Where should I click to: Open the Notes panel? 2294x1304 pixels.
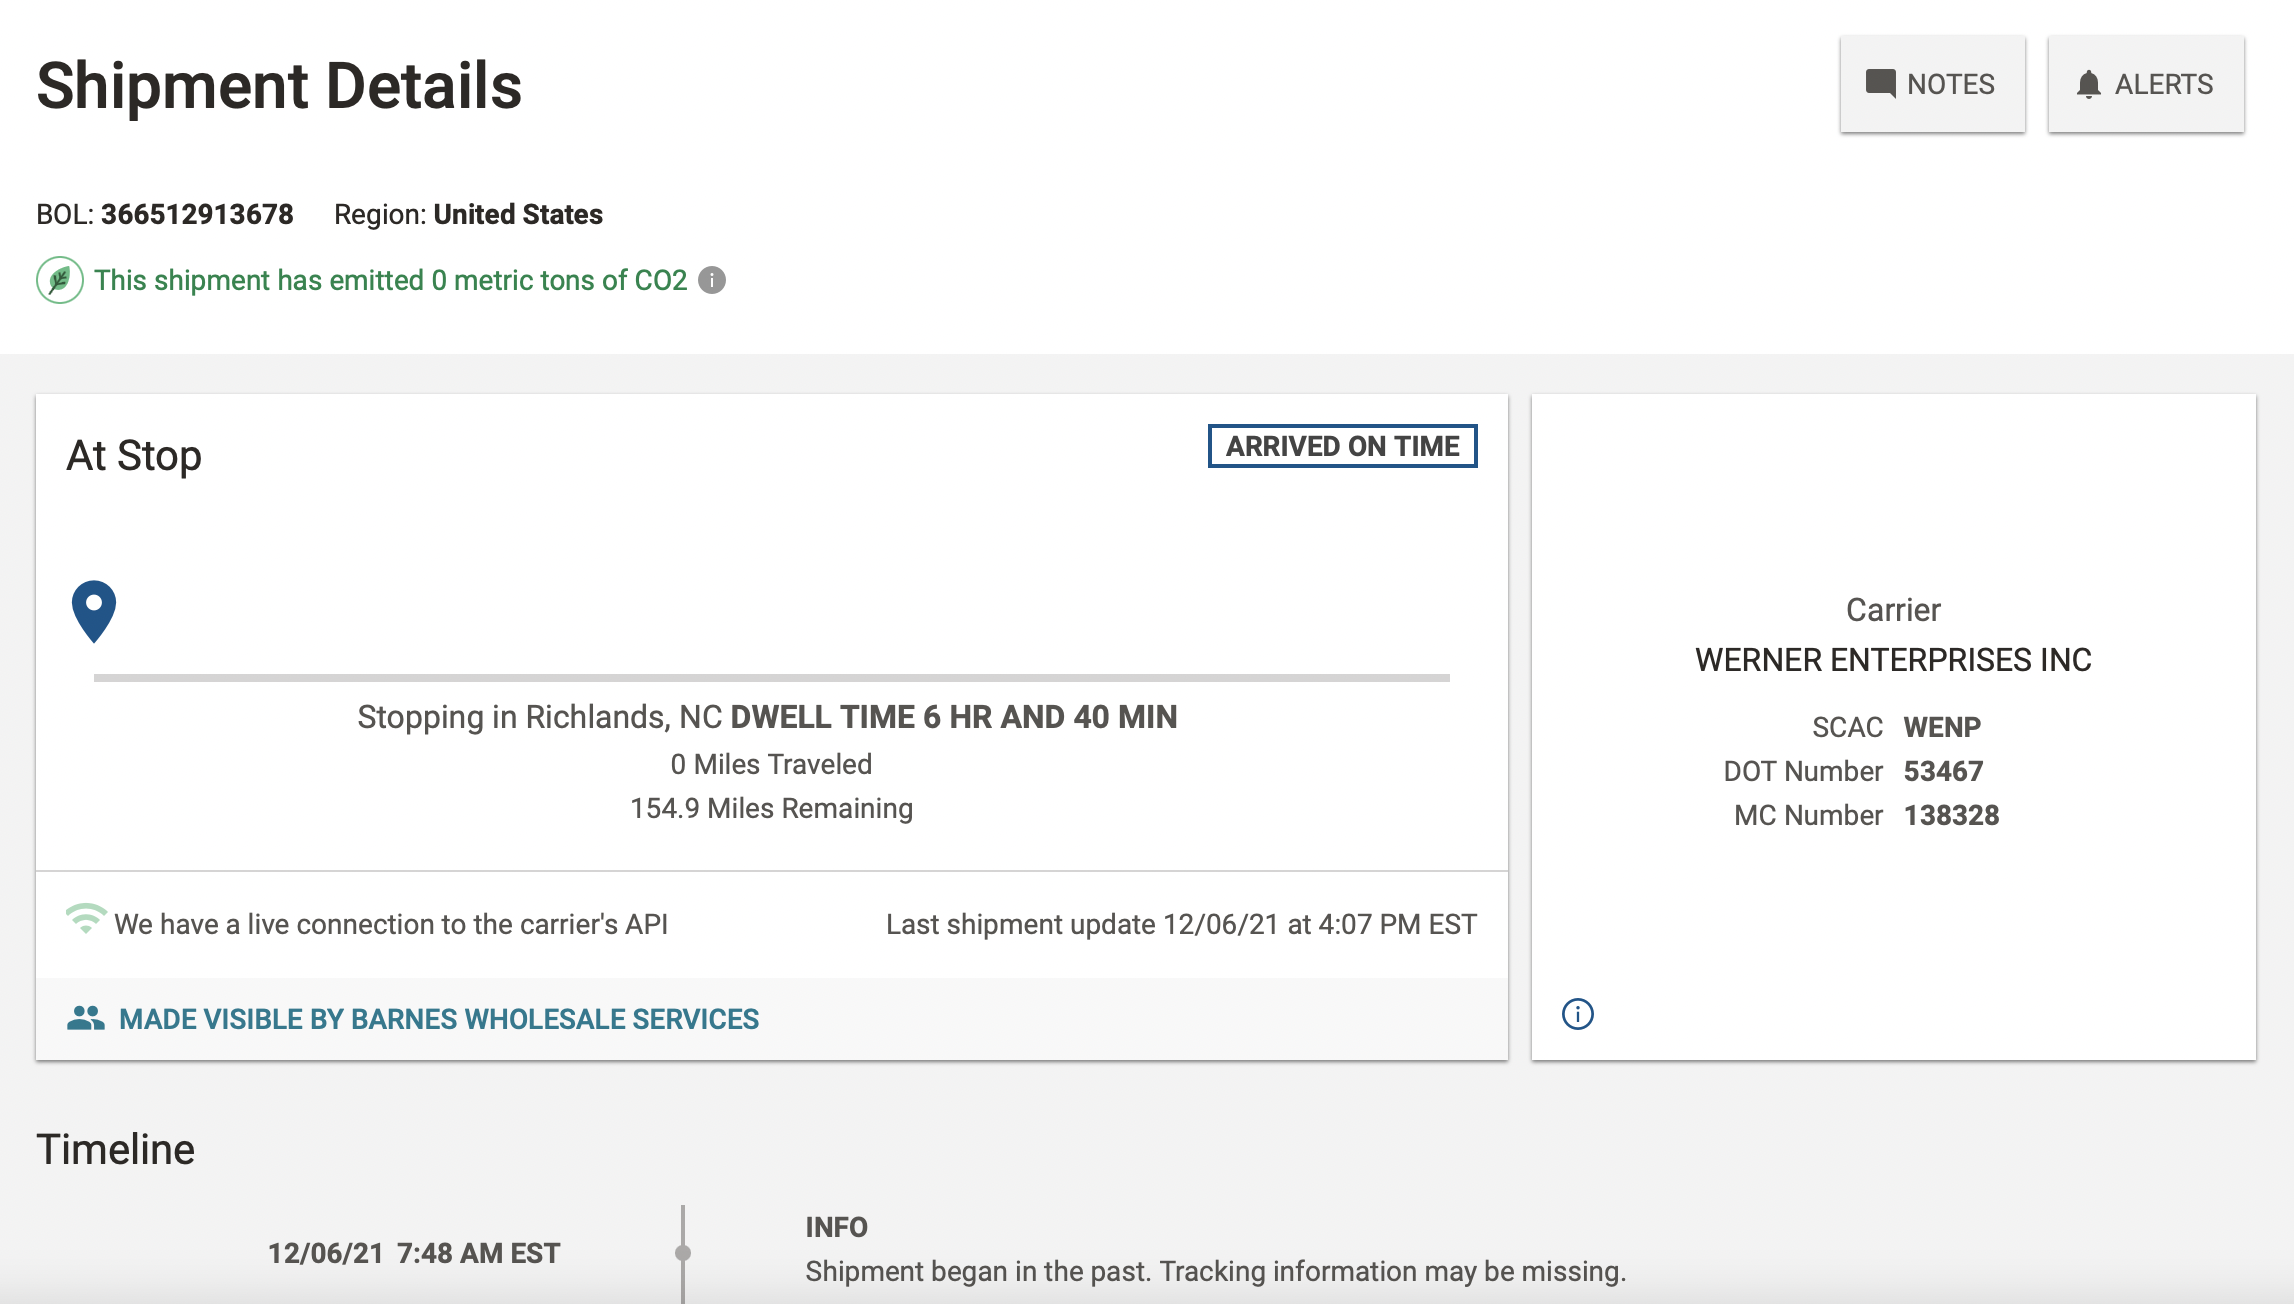[1932, 84]
